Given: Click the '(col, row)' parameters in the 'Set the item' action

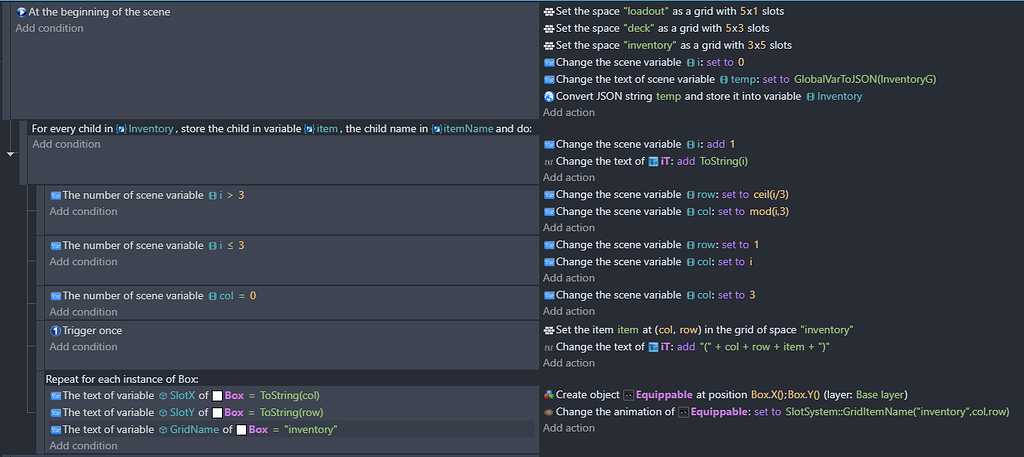Looking at the screenshot, I should click(678, 330).
